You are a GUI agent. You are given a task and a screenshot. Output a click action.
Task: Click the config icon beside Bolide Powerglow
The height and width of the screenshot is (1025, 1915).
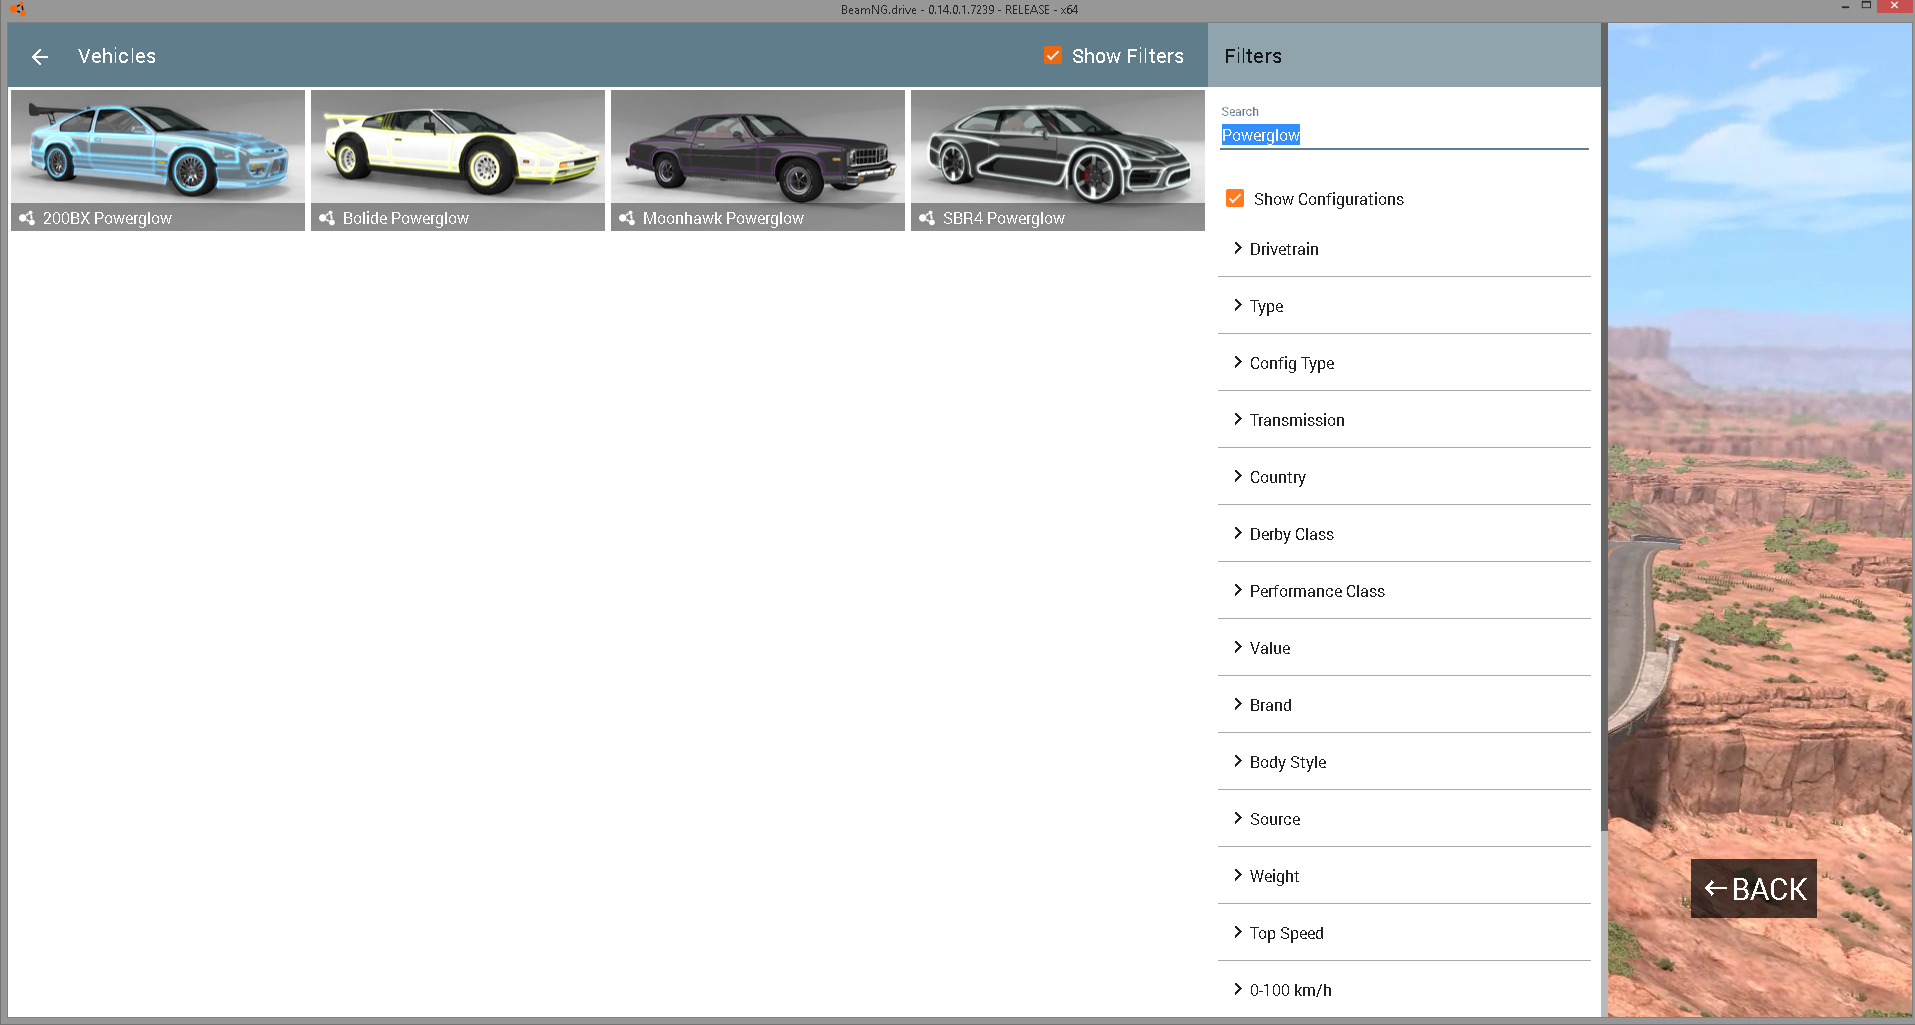(x=327, y=218)
